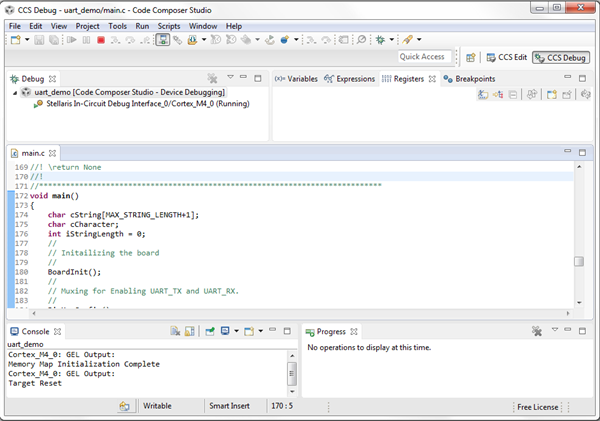Click the Registers show type names icon

(483, 94)
